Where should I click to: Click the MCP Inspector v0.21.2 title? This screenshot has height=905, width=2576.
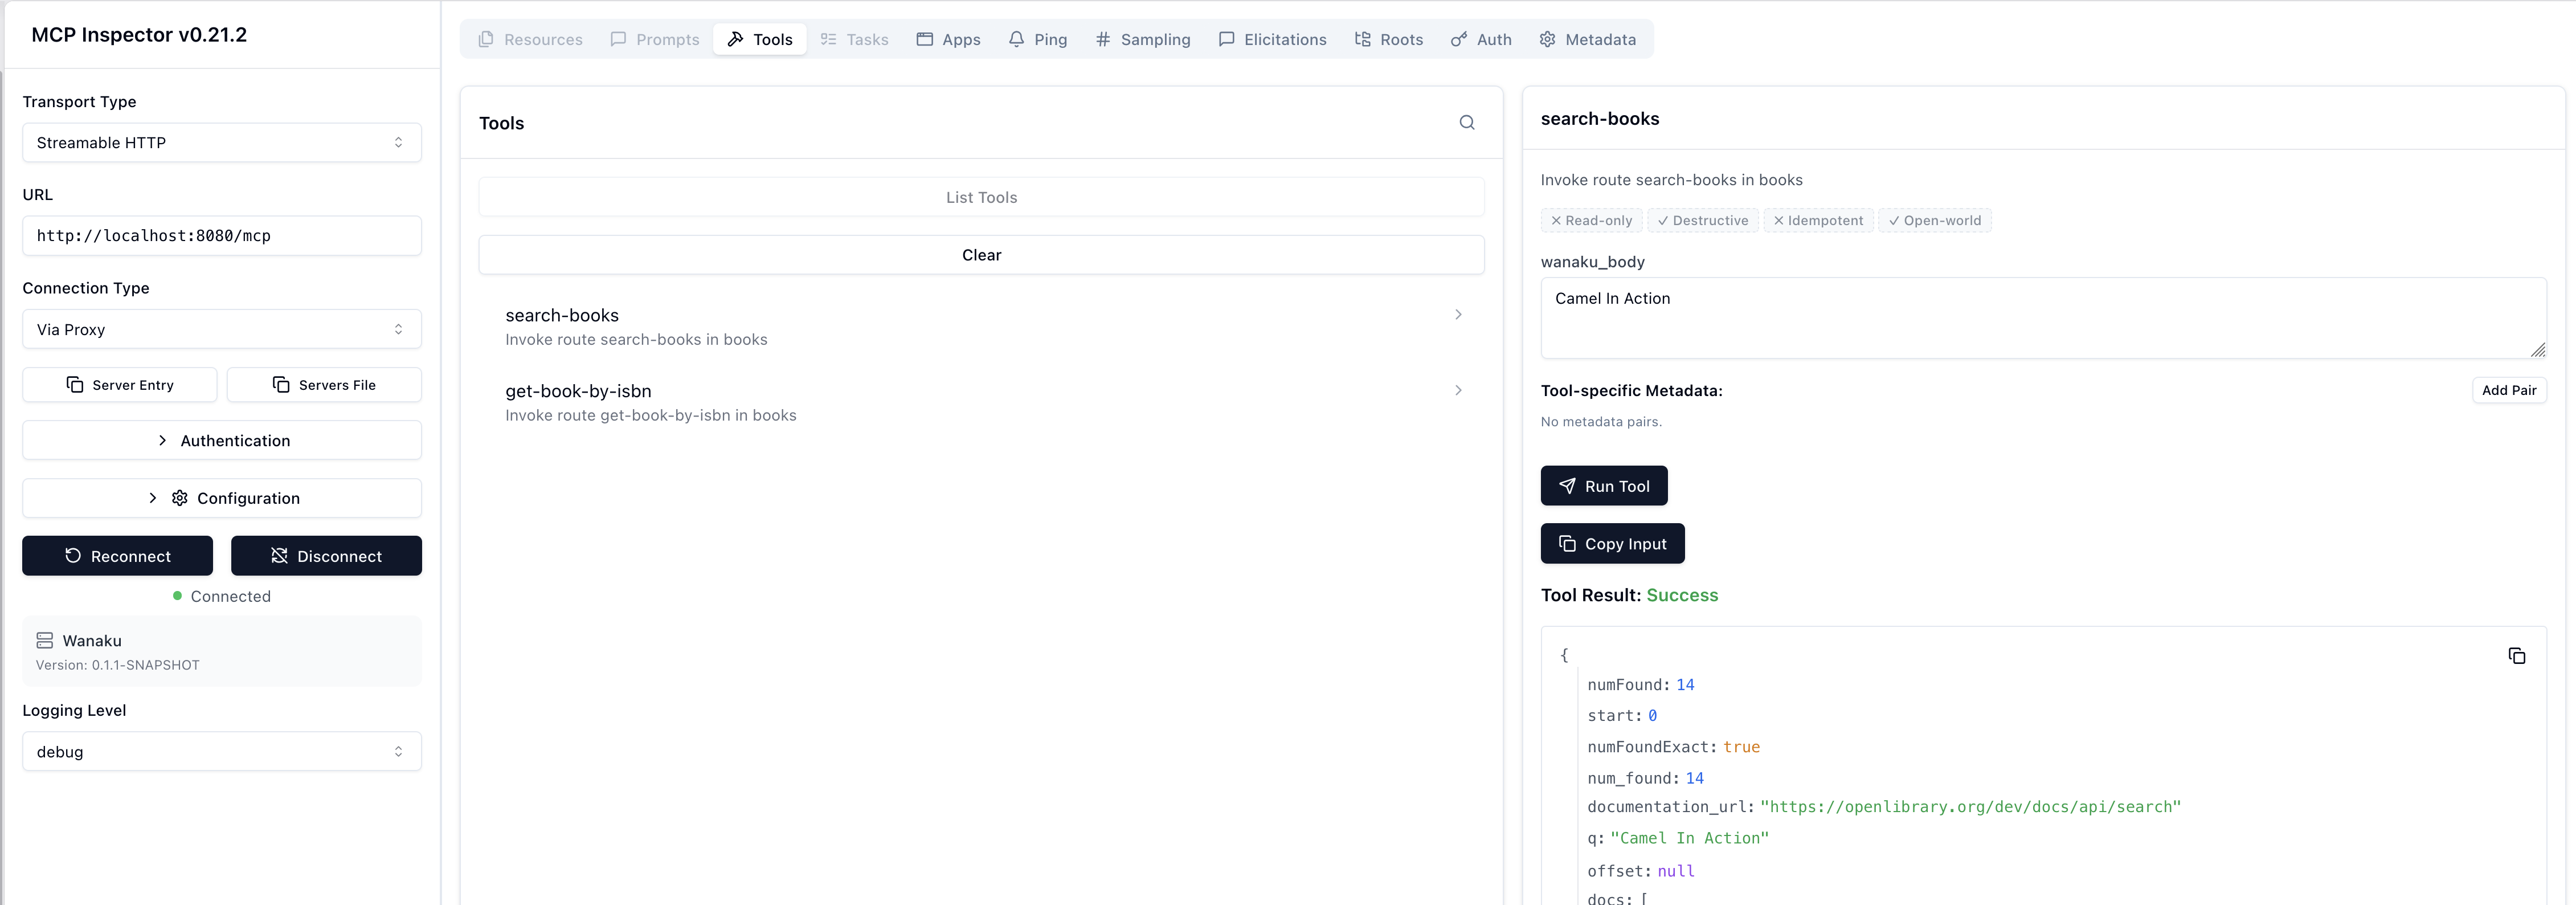point(139,34)
